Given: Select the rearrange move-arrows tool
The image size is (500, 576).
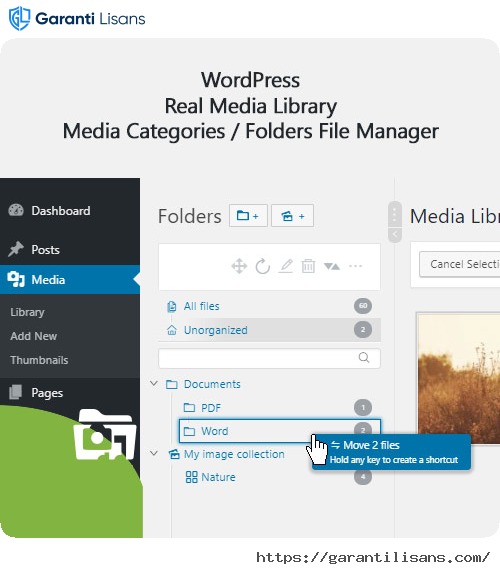Looking at the screenshot, I should click(239, 266).
